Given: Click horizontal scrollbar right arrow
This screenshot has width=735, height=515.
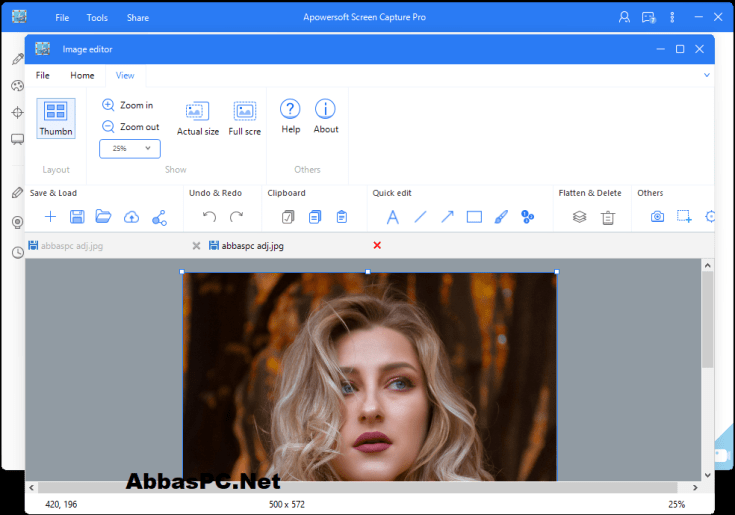Looking at the screenshot, I should (695, 487).
